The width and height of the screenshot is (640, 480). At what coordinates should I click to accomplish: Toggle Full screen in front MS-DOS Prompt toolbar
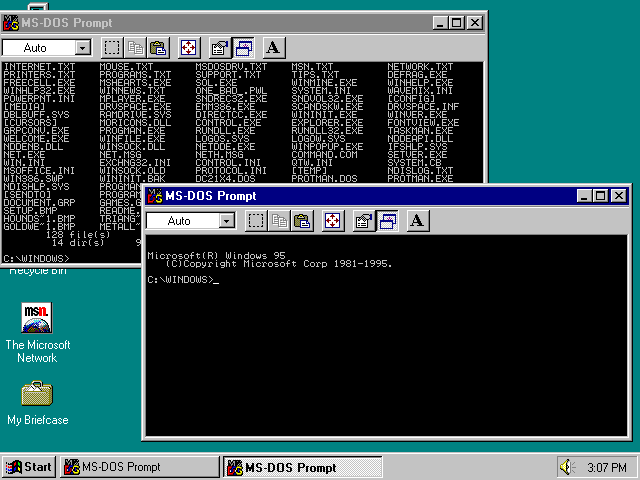(x=333, y=221)
